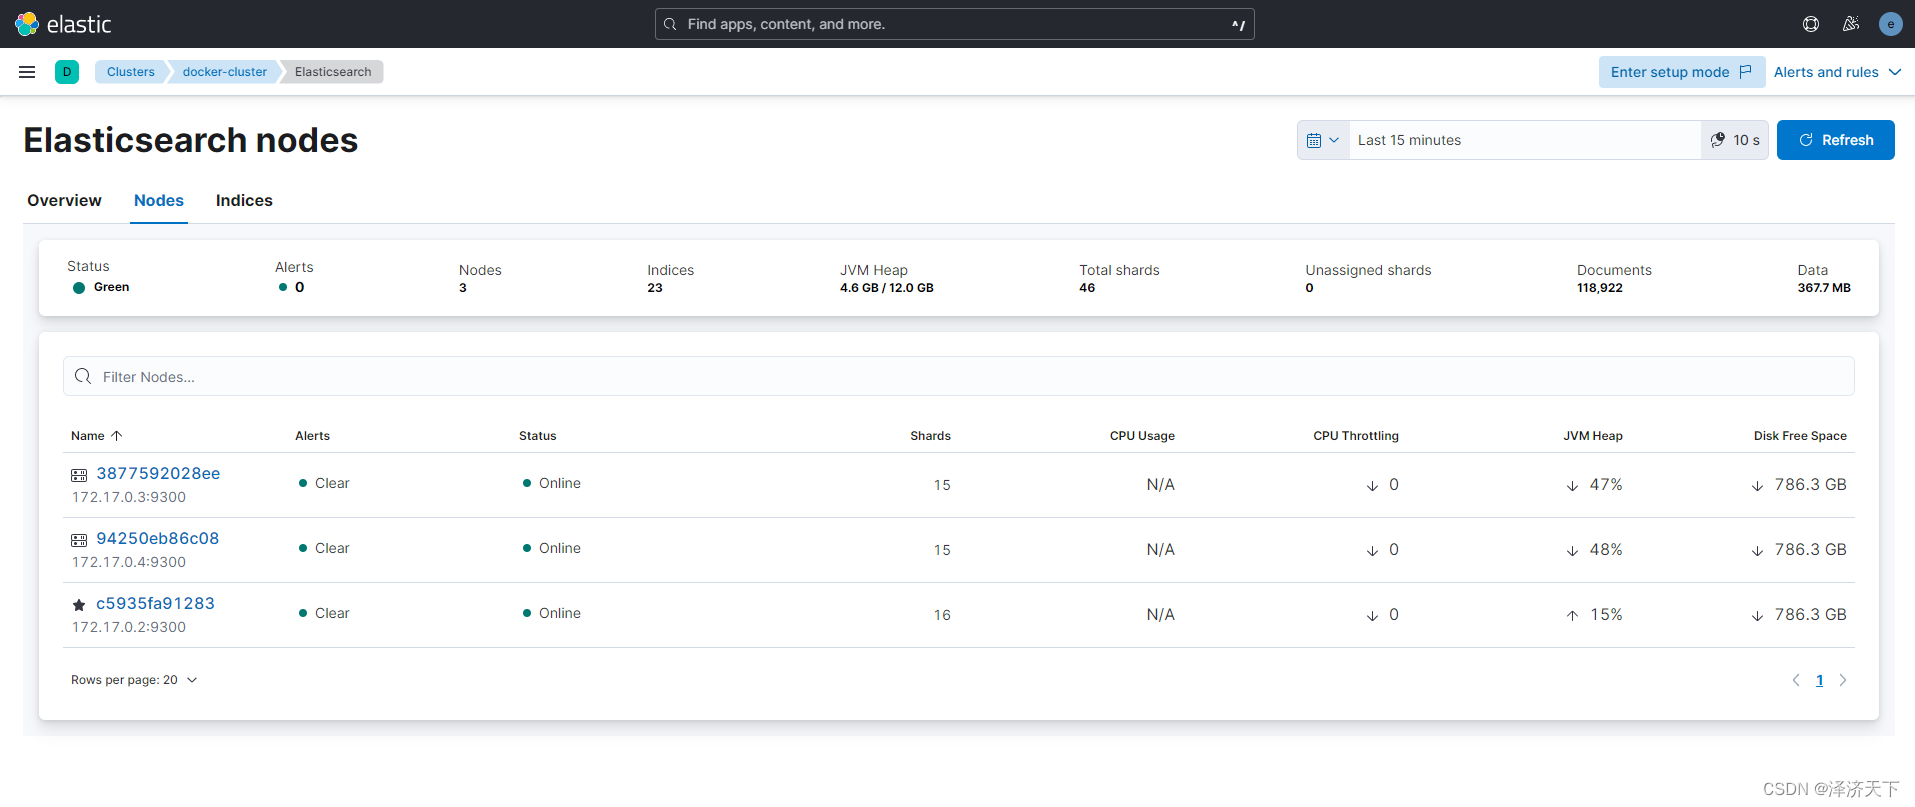Click the Green cluster status indicator
1915x807 pixels.
pos(101,287)
